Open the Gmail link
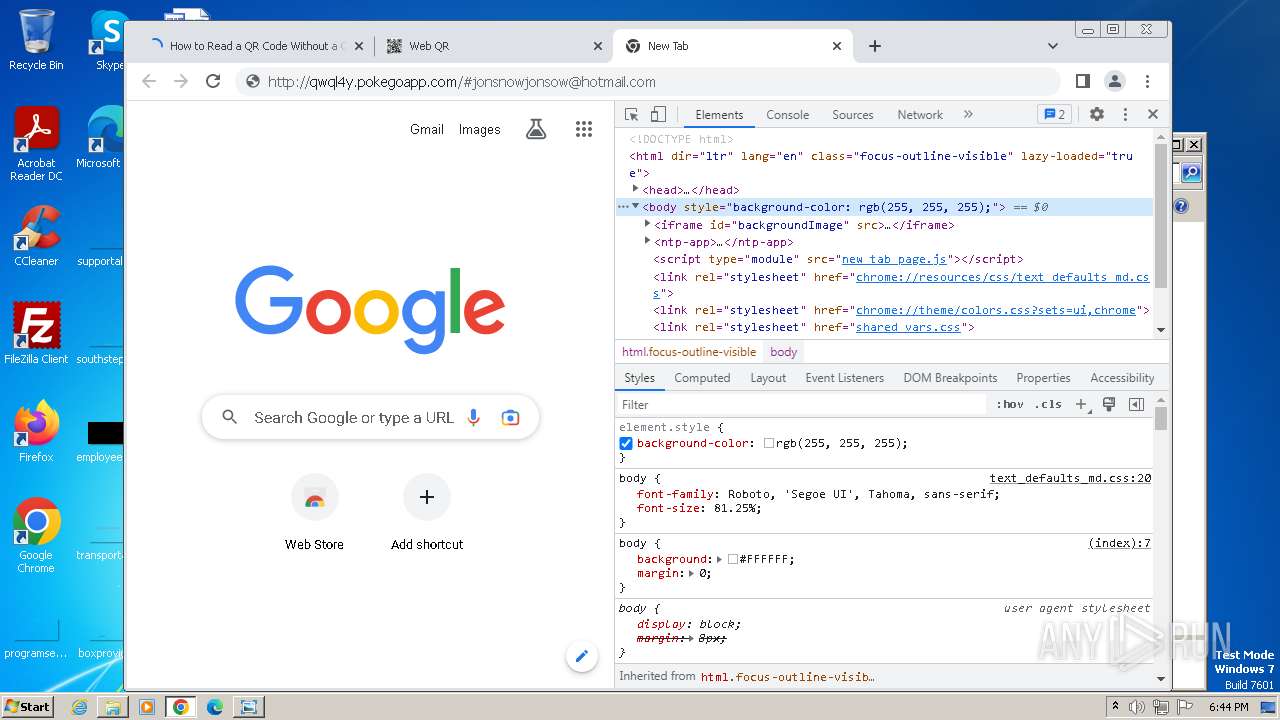Screen dimensions: 1280x720 [427, 129]
